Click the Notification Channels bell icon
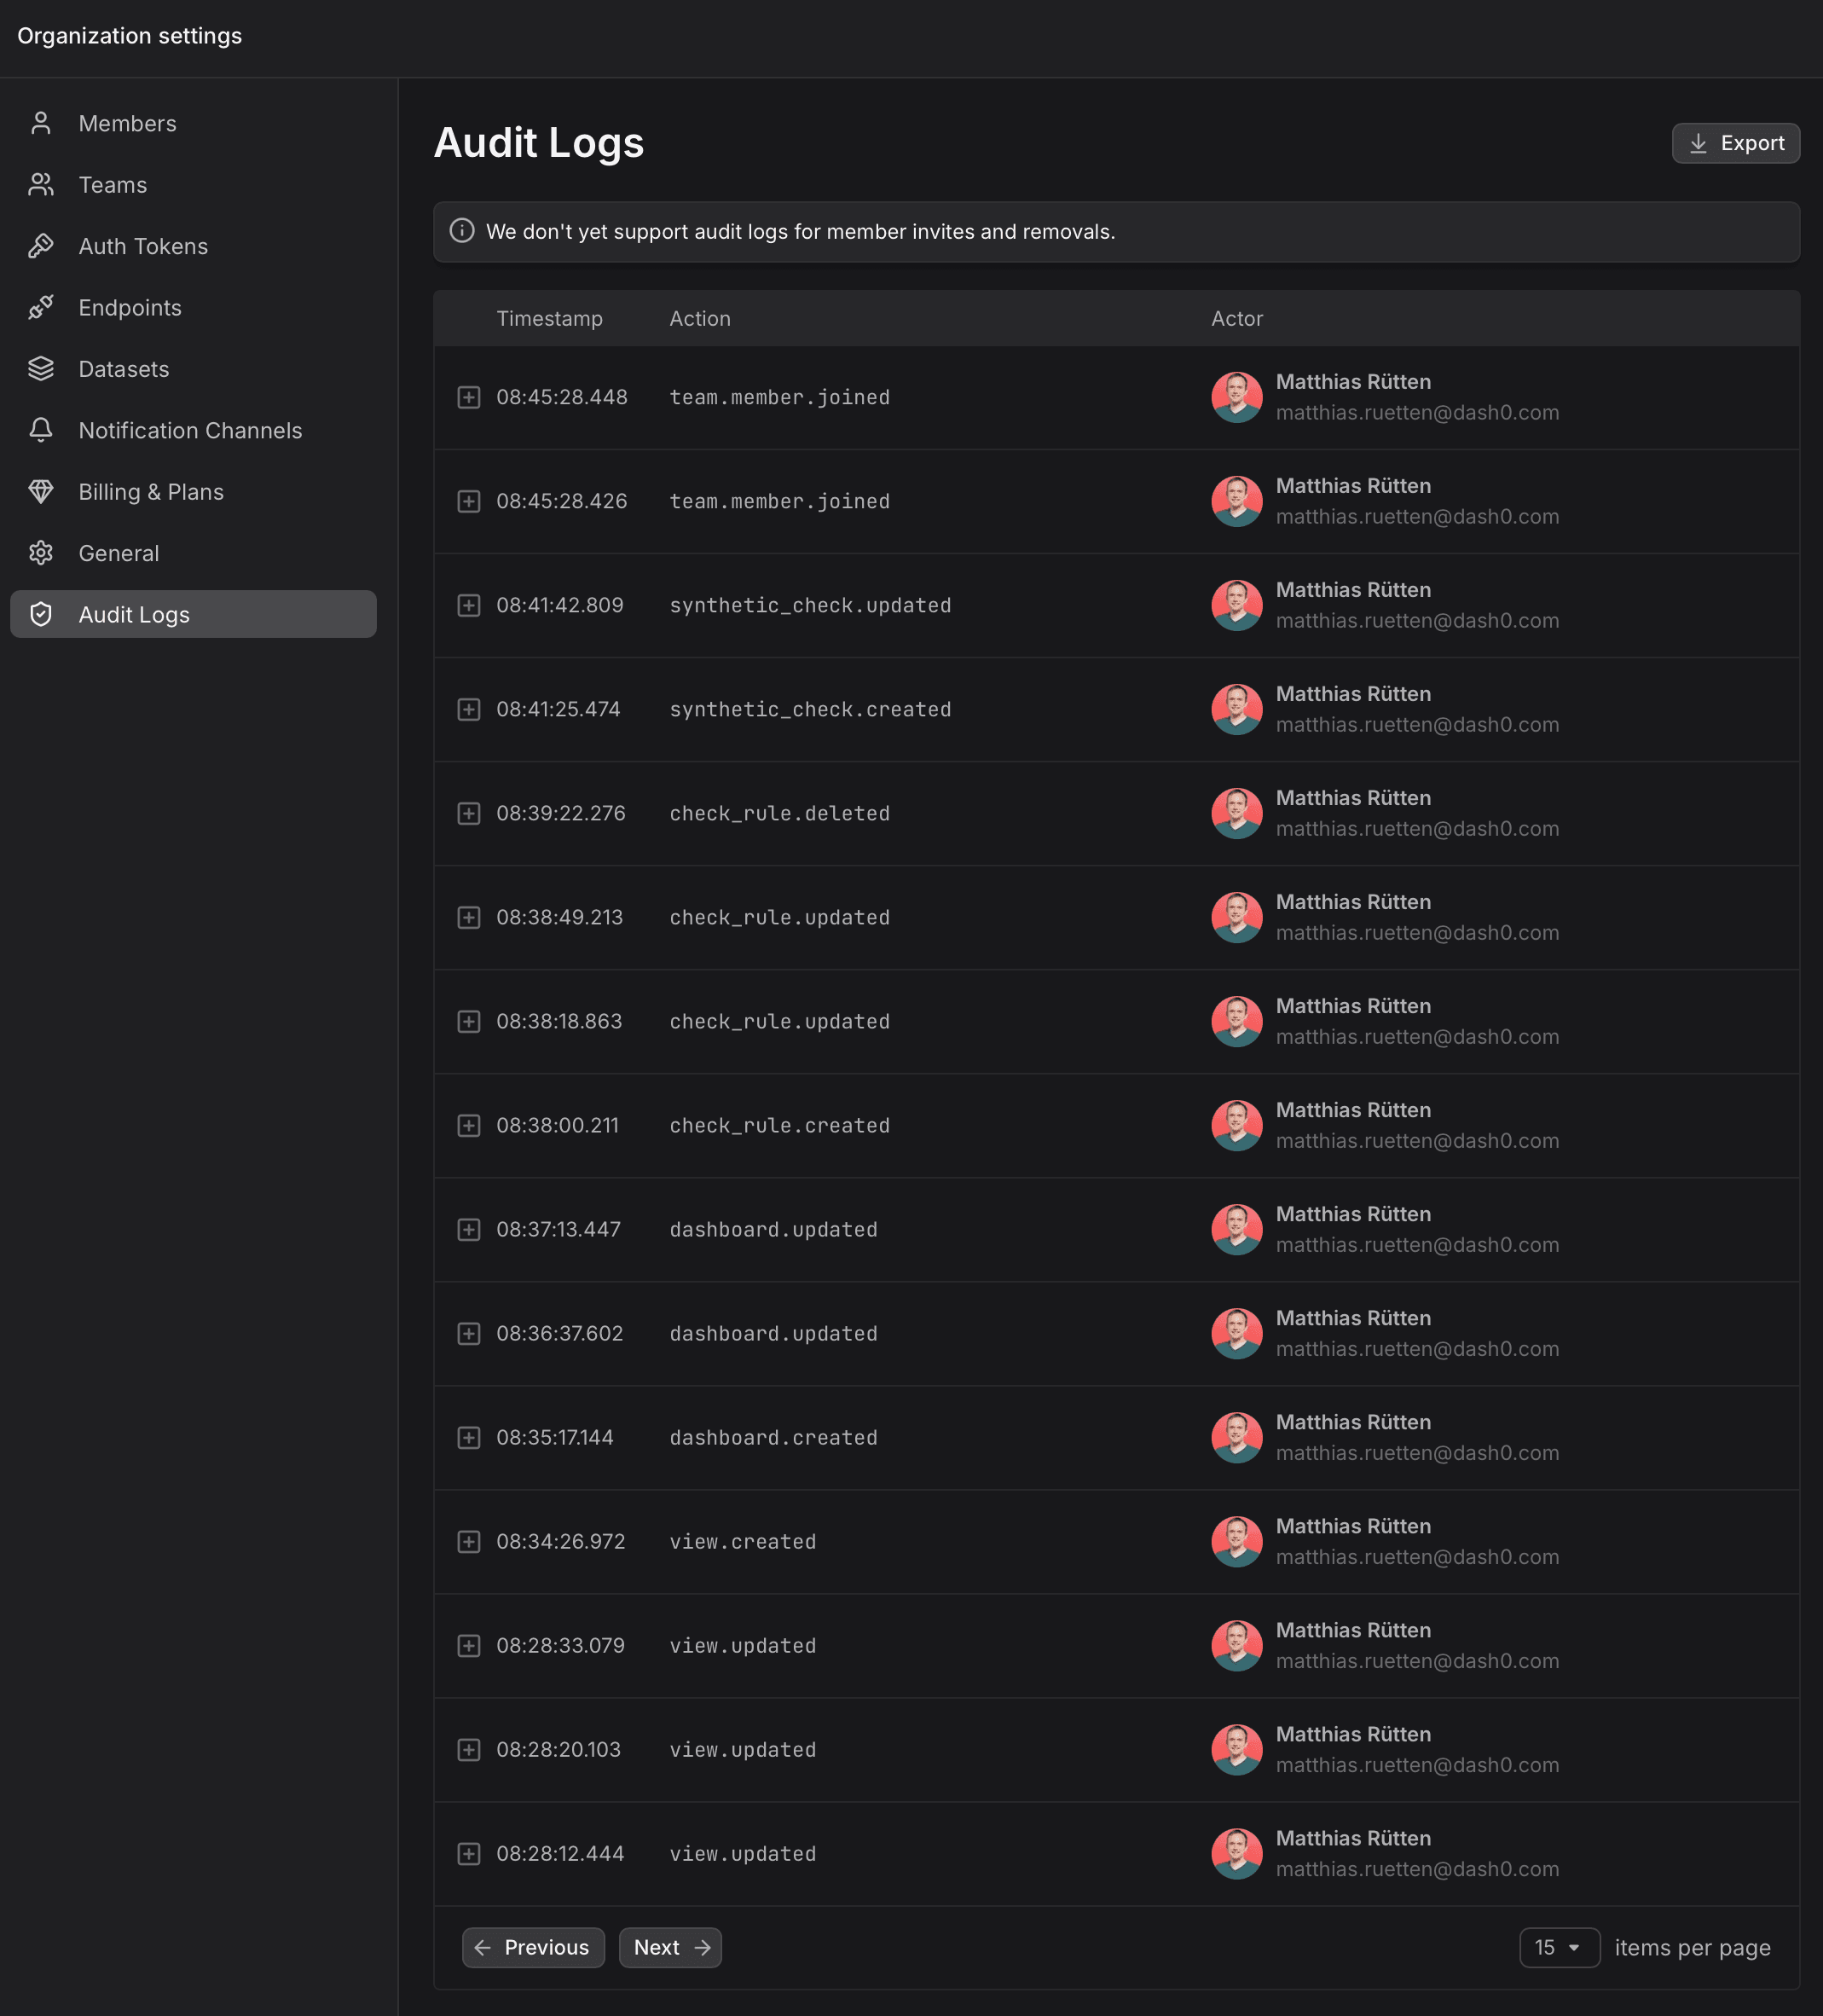Viewport: 1823px width, 2016px height. pyautogui.click(x=41, y=430)
